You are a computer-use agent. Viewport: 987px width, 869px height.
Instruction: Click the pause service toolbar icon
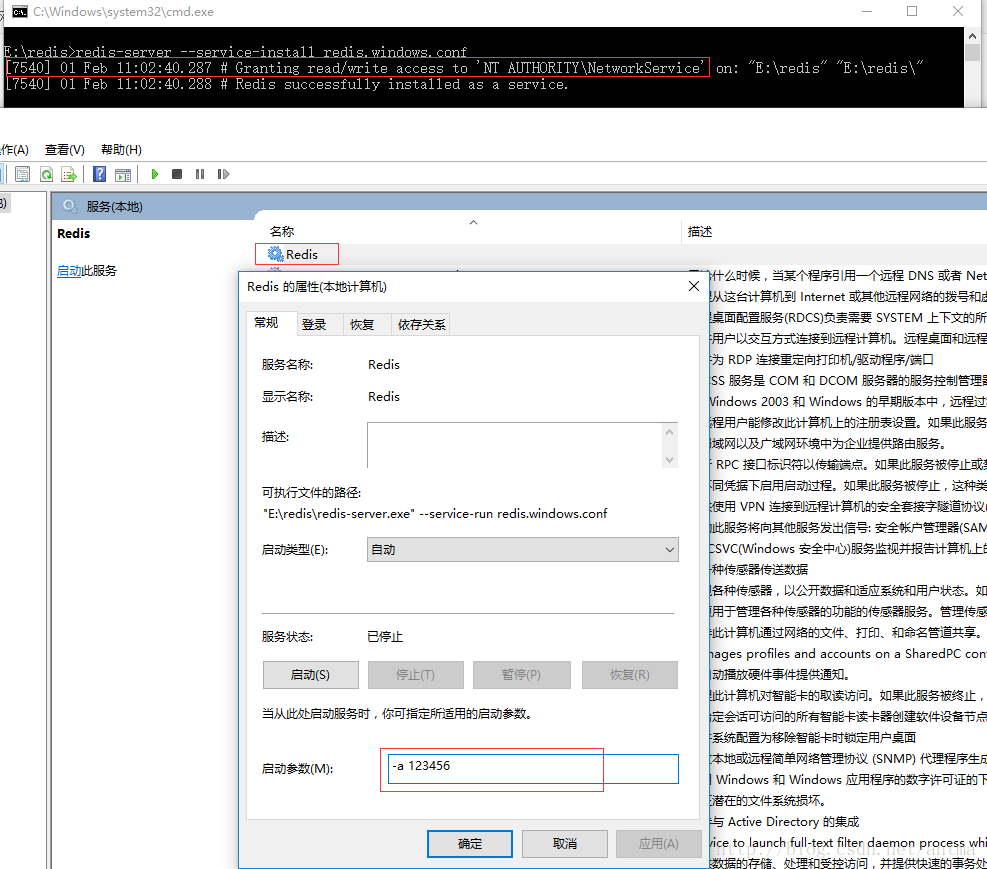(x=200, y=174)
